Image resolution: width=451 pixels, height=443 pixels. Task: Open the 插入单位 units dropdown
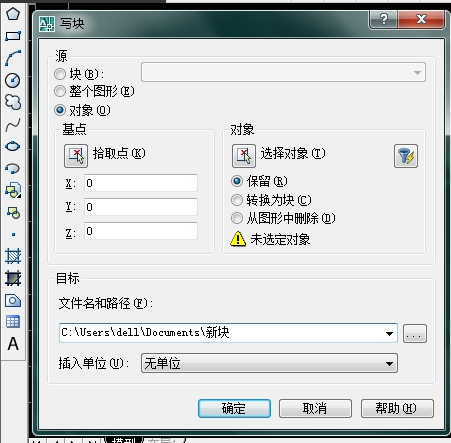[x=269, y=363]
